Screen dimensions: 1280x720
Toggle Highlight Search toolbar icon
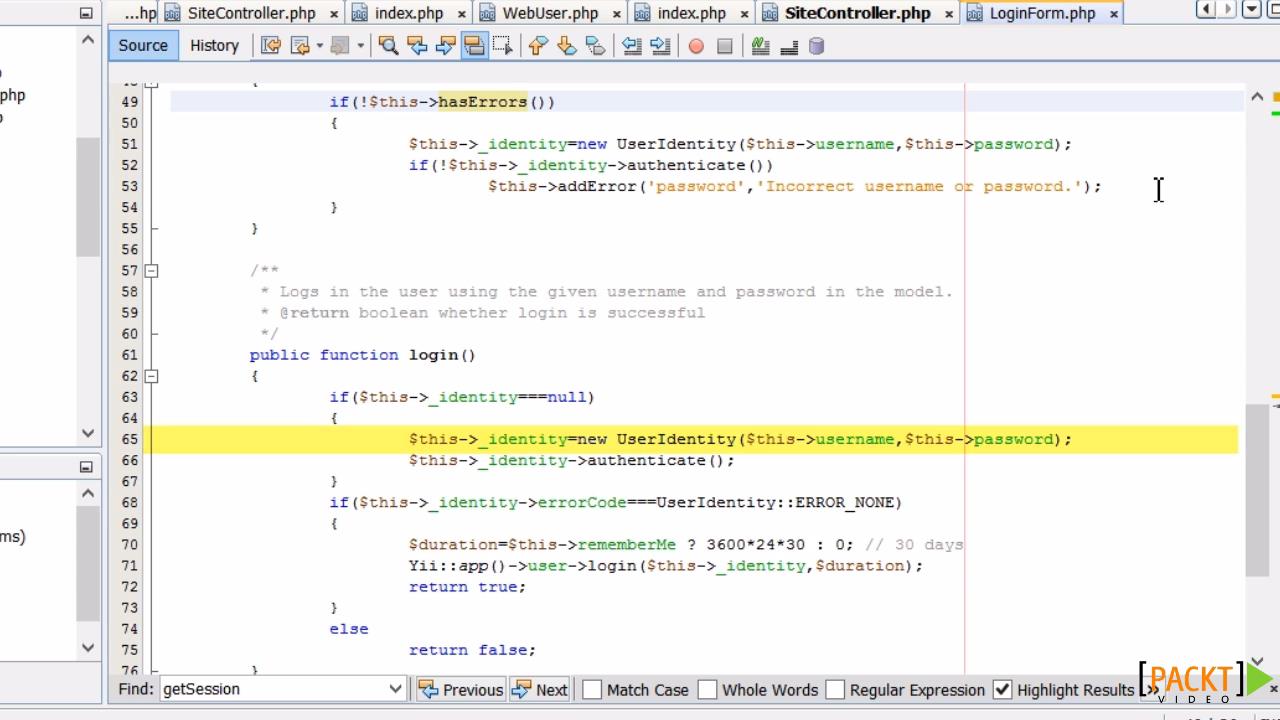coord(474,46)
